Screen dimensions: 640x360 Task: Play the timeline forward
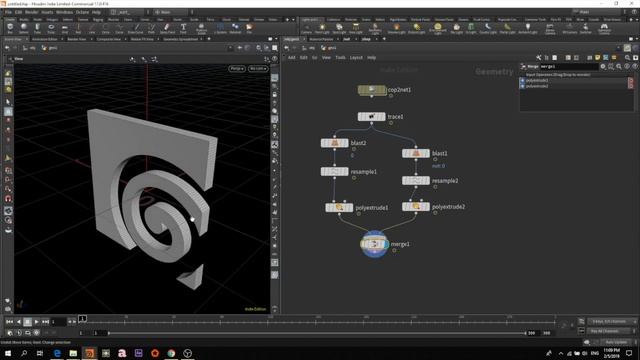click(x=36, y=322)
